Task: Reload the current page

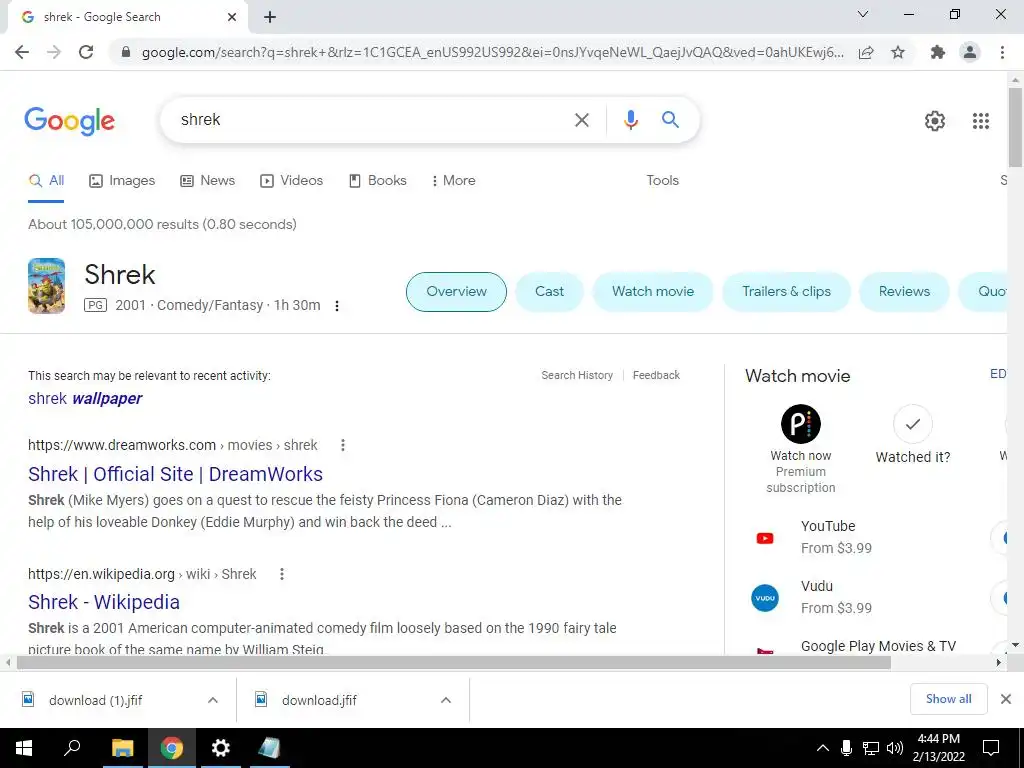Action: tap(86, 52)
